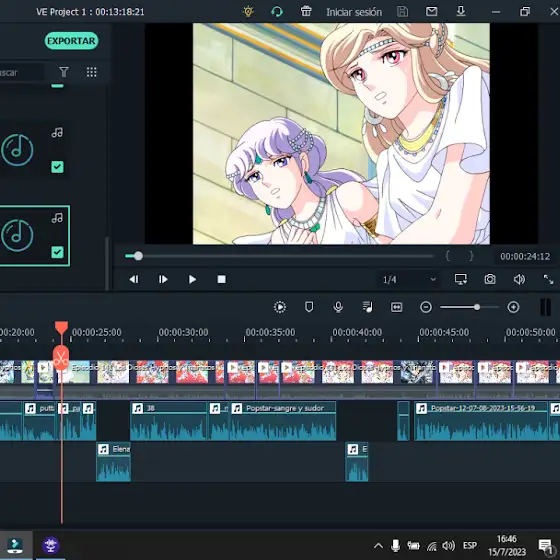The height and width of the screenshot is (560, 560).
Task: Open video editor app in taskbar
Action: point(15,545)
